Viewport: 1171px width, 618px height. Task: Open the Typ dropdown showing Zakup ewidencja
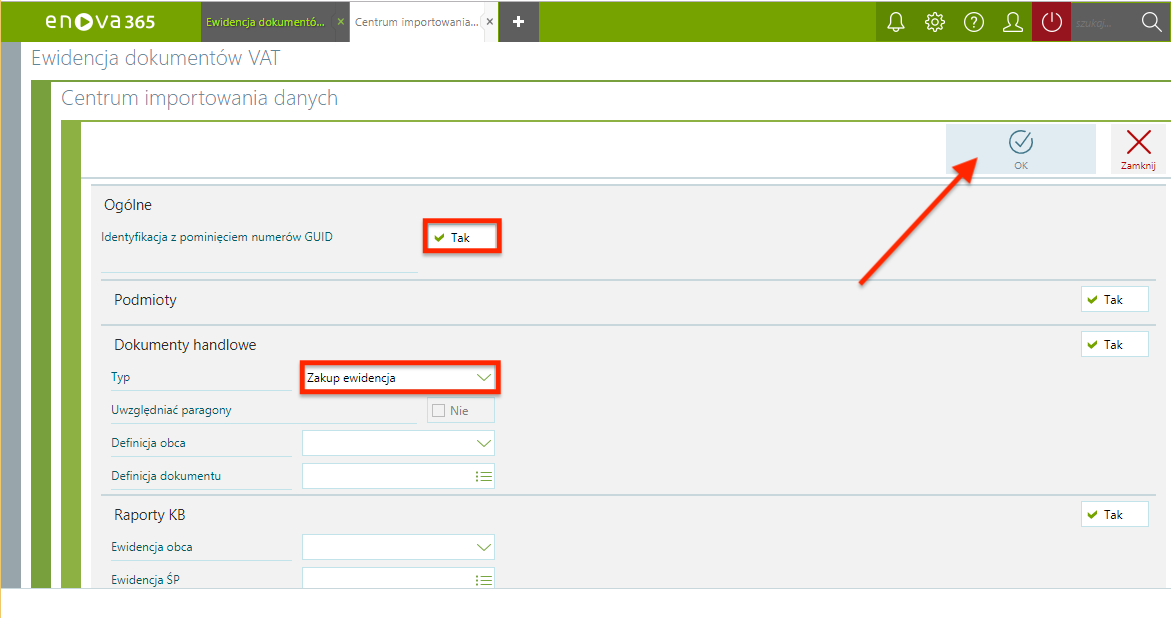399,377
